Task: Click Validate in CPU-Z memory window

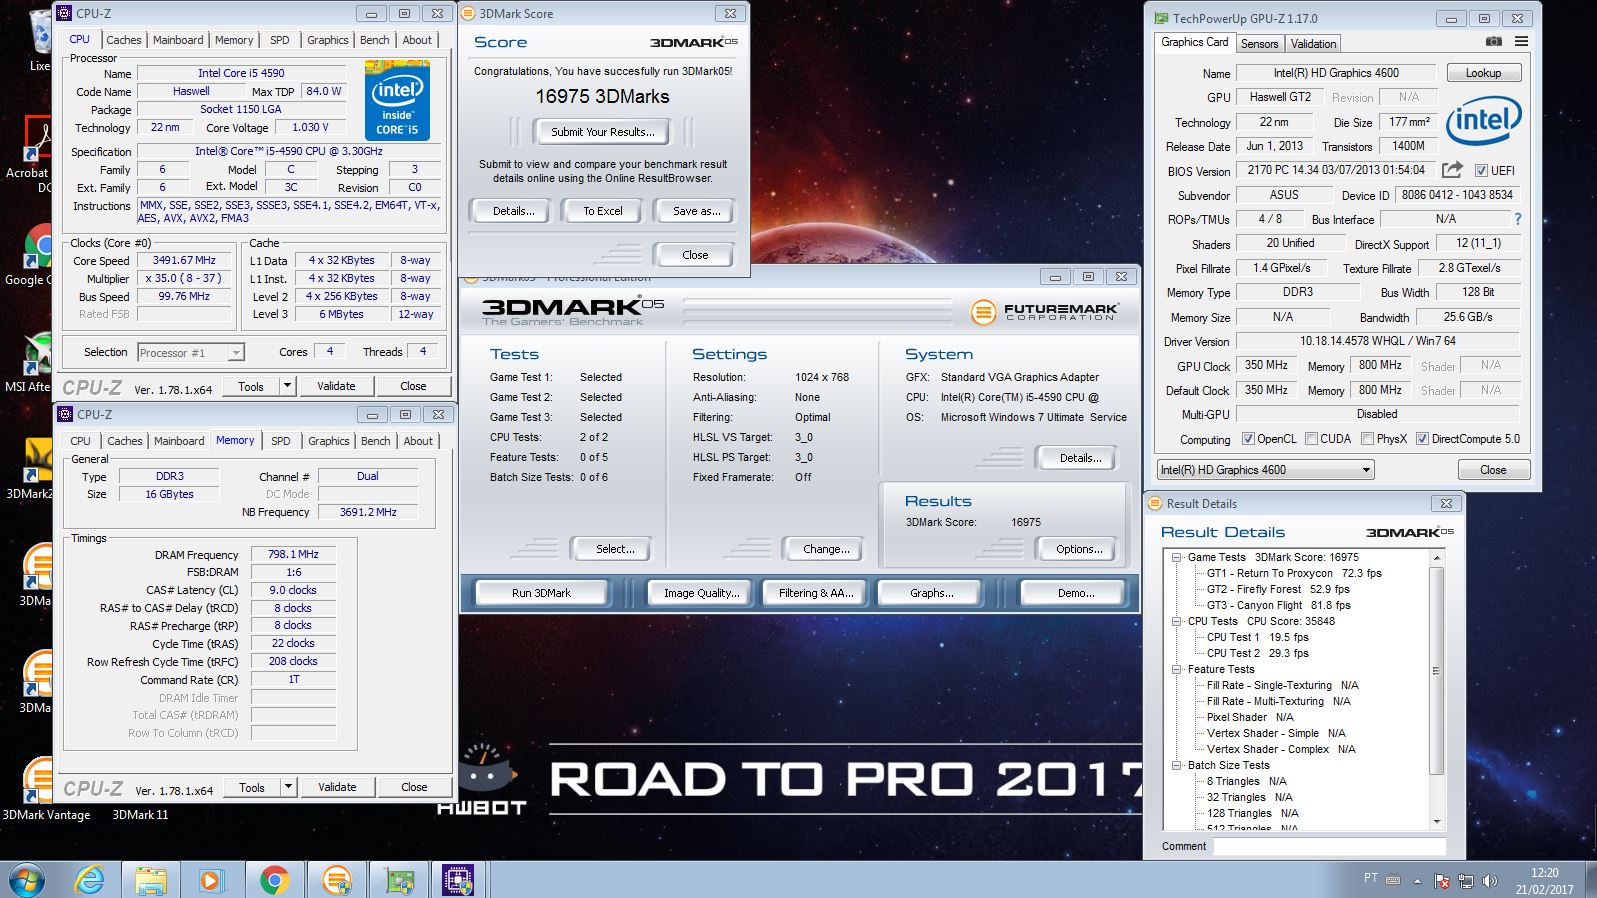Action: [337, 787]
